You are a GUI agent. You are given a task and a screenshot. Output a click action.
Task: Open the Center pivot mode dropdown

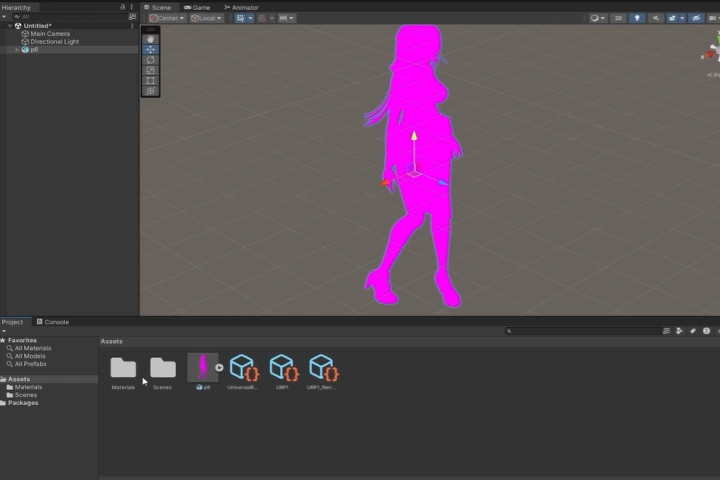point(167,18)
